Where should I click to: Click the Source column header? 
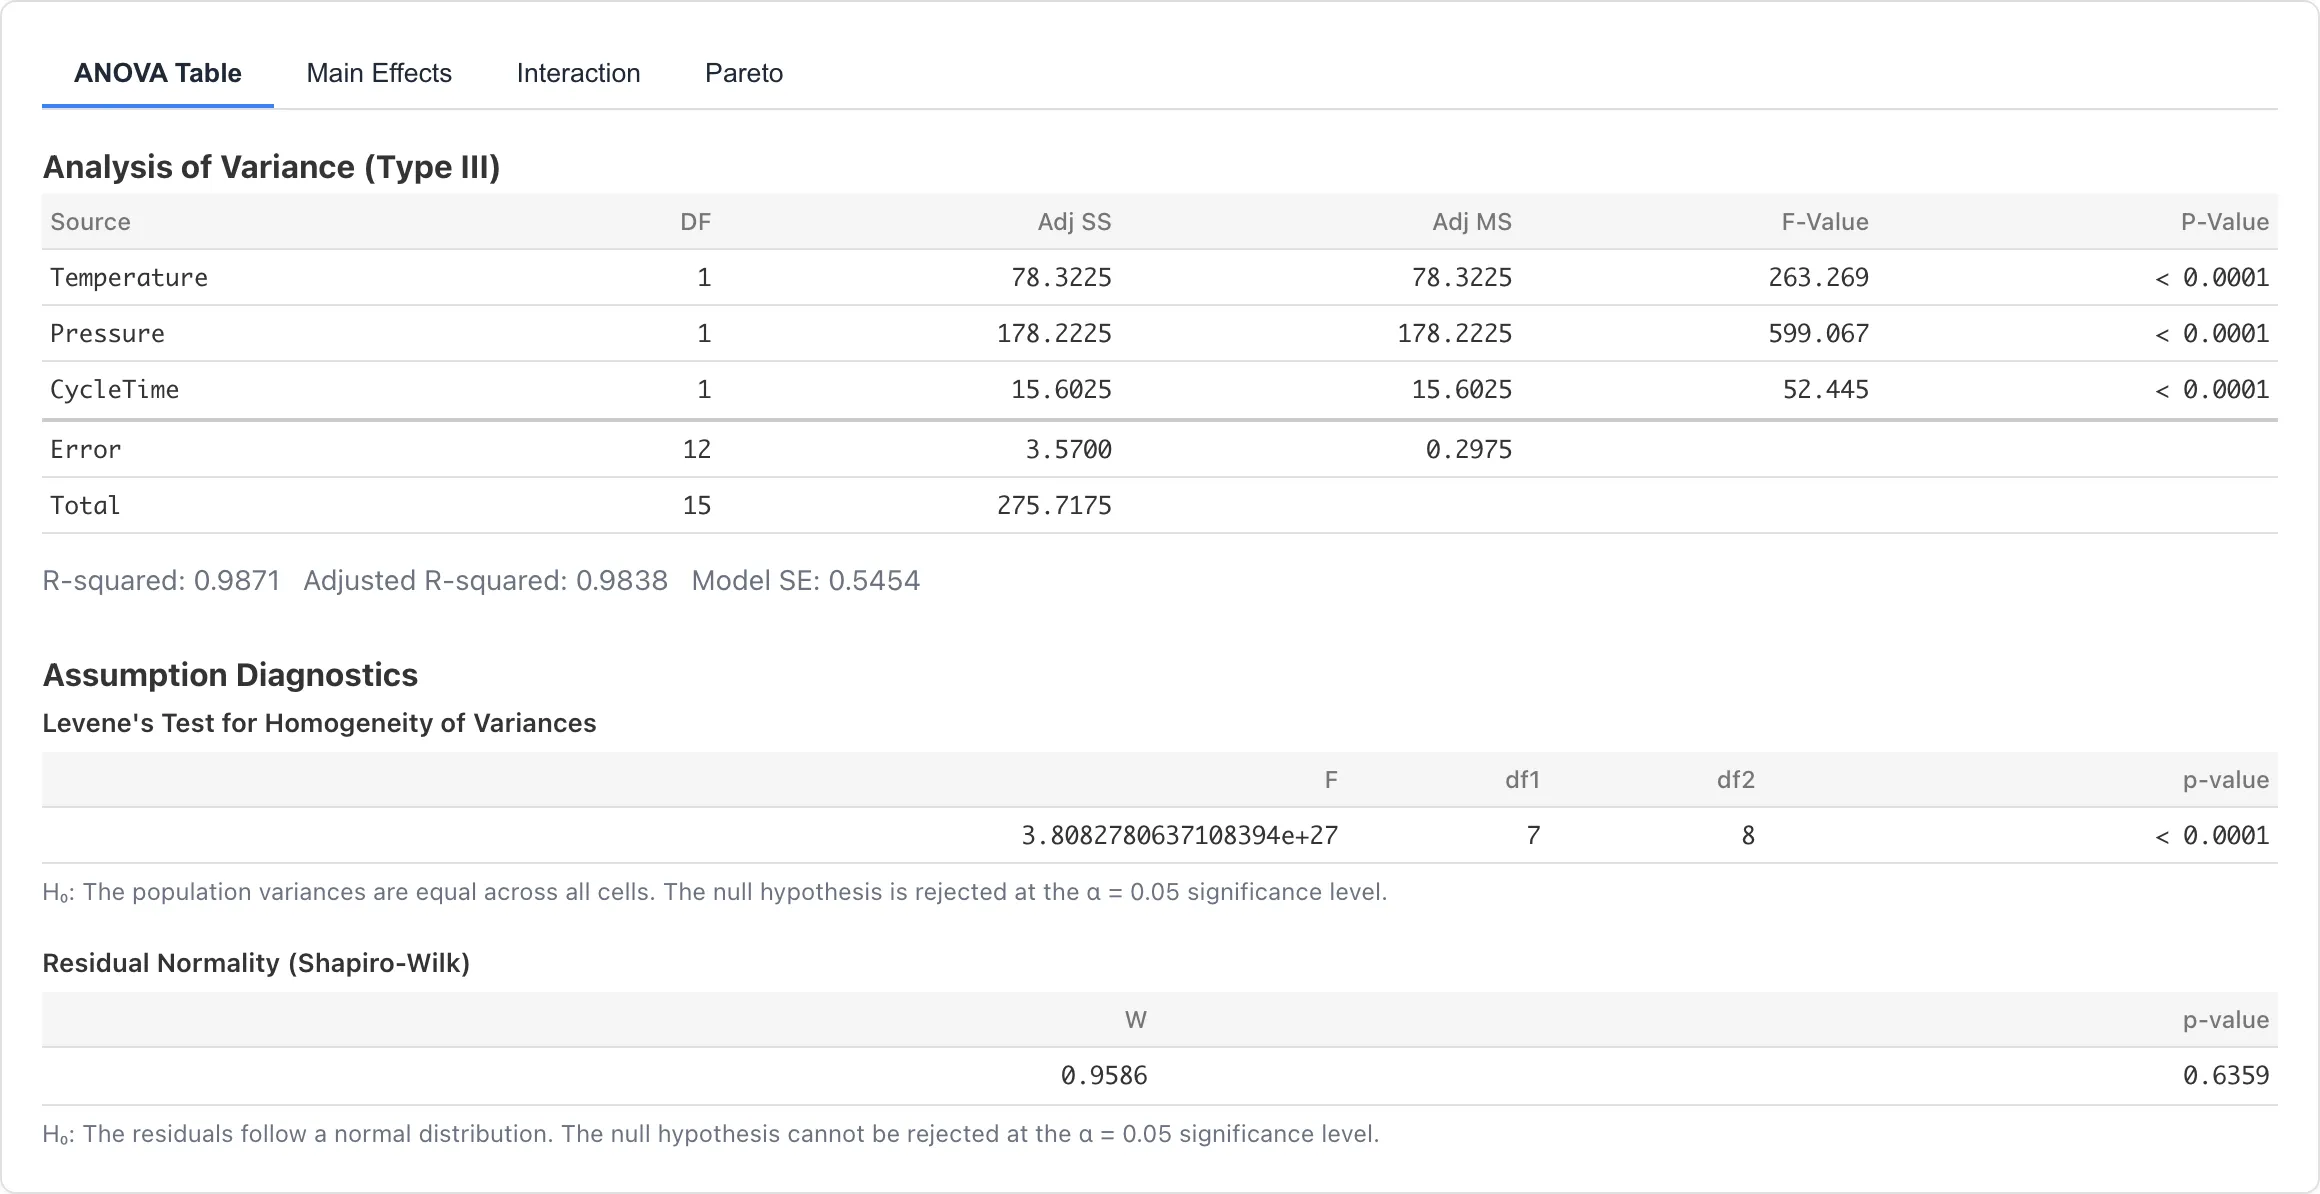coord(90,222)
